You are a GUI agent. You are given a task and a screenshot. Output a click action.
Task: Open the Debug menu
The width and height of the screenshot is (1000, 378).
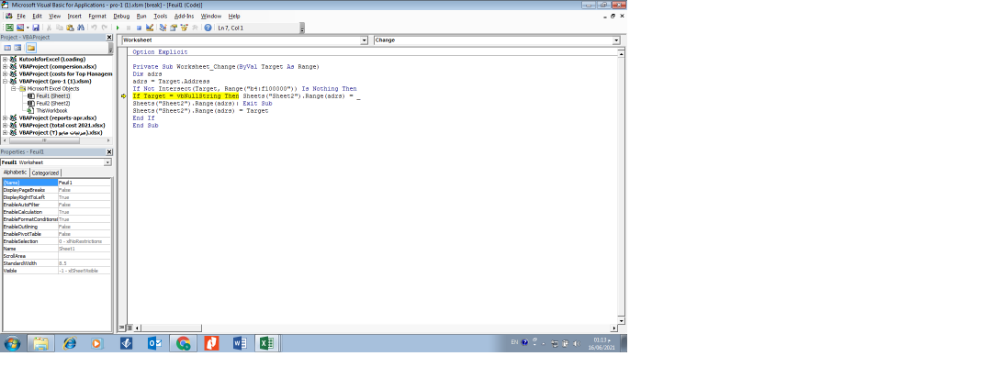121,16
